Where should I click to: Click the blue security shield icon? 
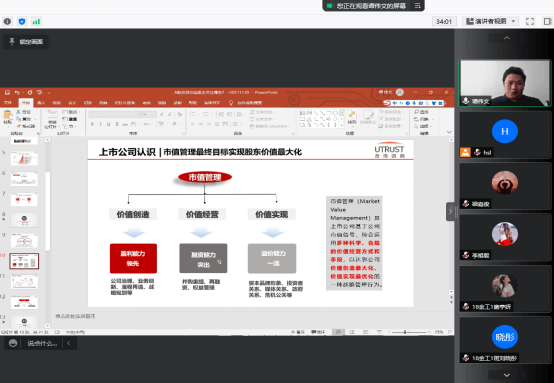click(22, 22)
